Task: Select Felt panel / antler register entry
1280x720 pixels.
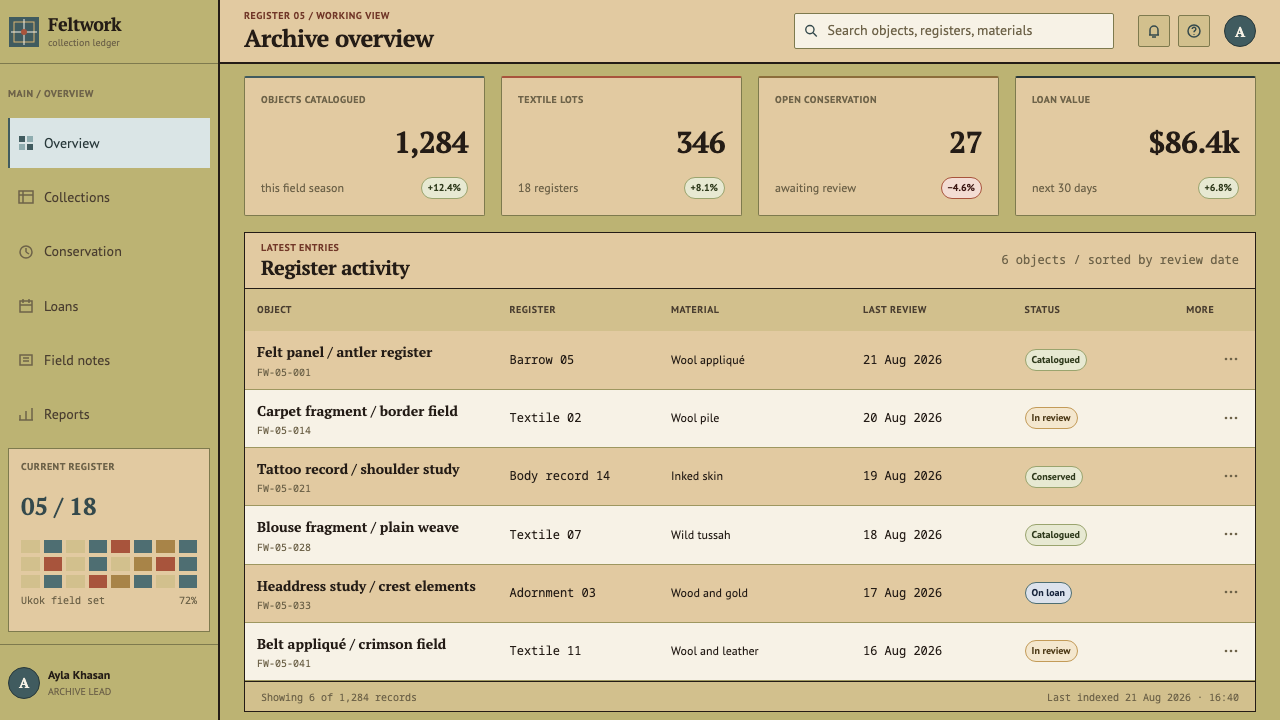Action: (x=345, y=352)
